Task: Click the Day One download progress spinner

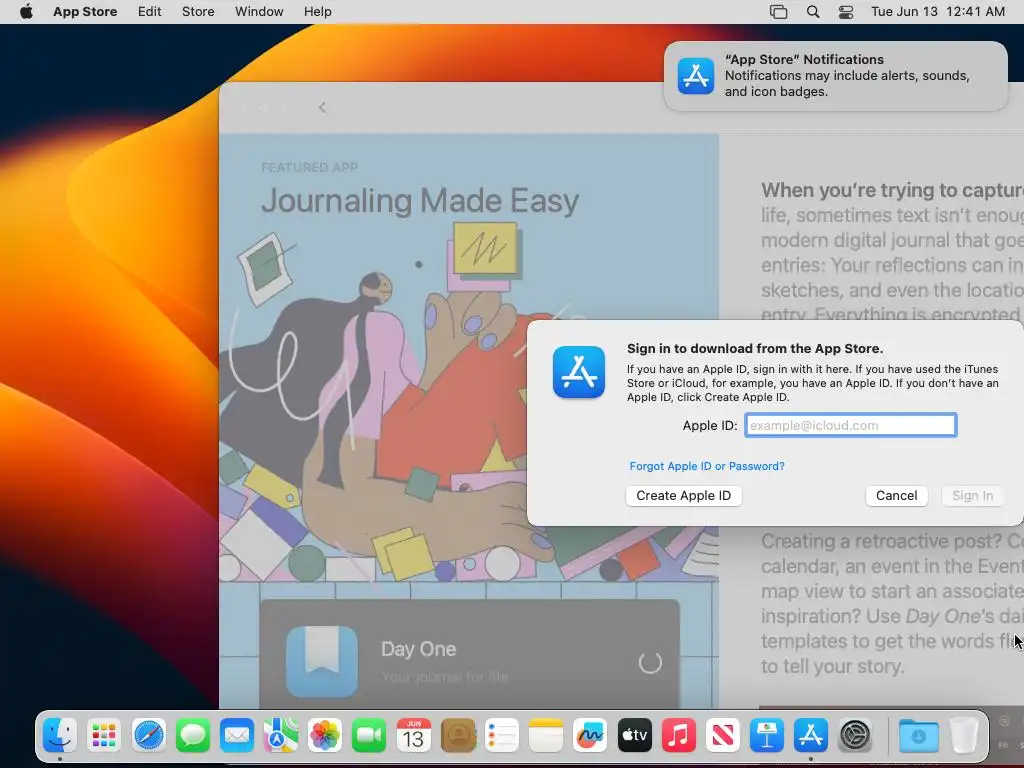Action: pyautogui.click(x=650, y=663)
